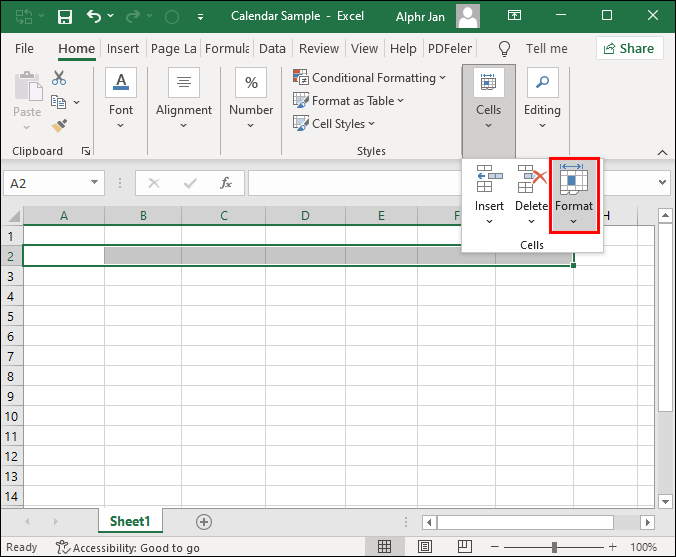This screenshot has height=557, width=676.
Task: Open the Delete cells button
Action: (x=531, y=190)
